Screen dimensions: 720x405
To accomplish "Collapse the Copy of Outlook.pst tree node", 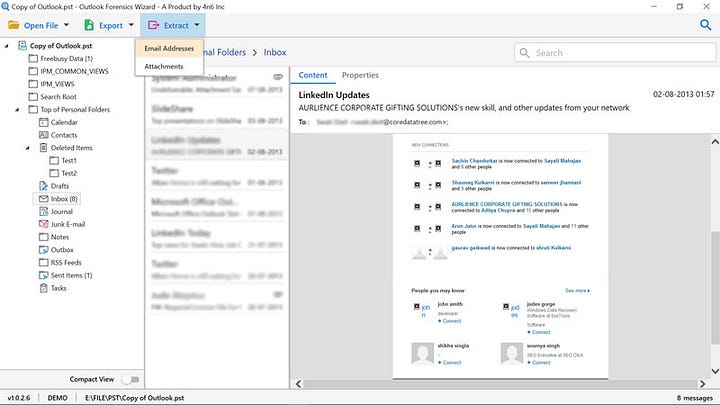I will pos(6,46).
